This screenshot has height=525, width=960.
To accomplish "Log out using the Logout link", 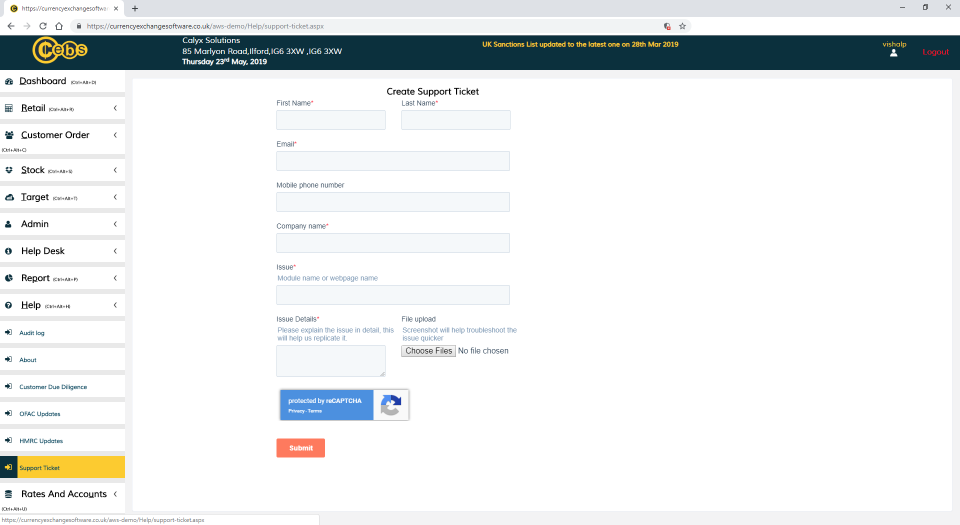I will coord(936,52).
